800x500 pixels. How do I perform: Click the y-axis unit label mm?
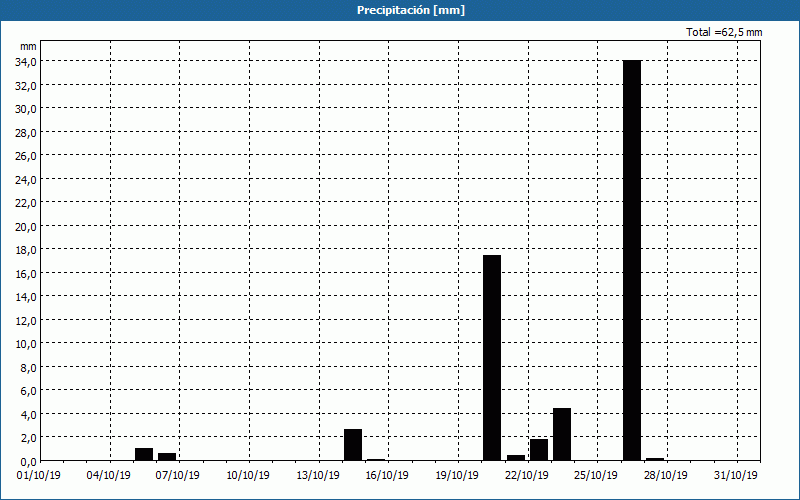[x=29, y=46]
